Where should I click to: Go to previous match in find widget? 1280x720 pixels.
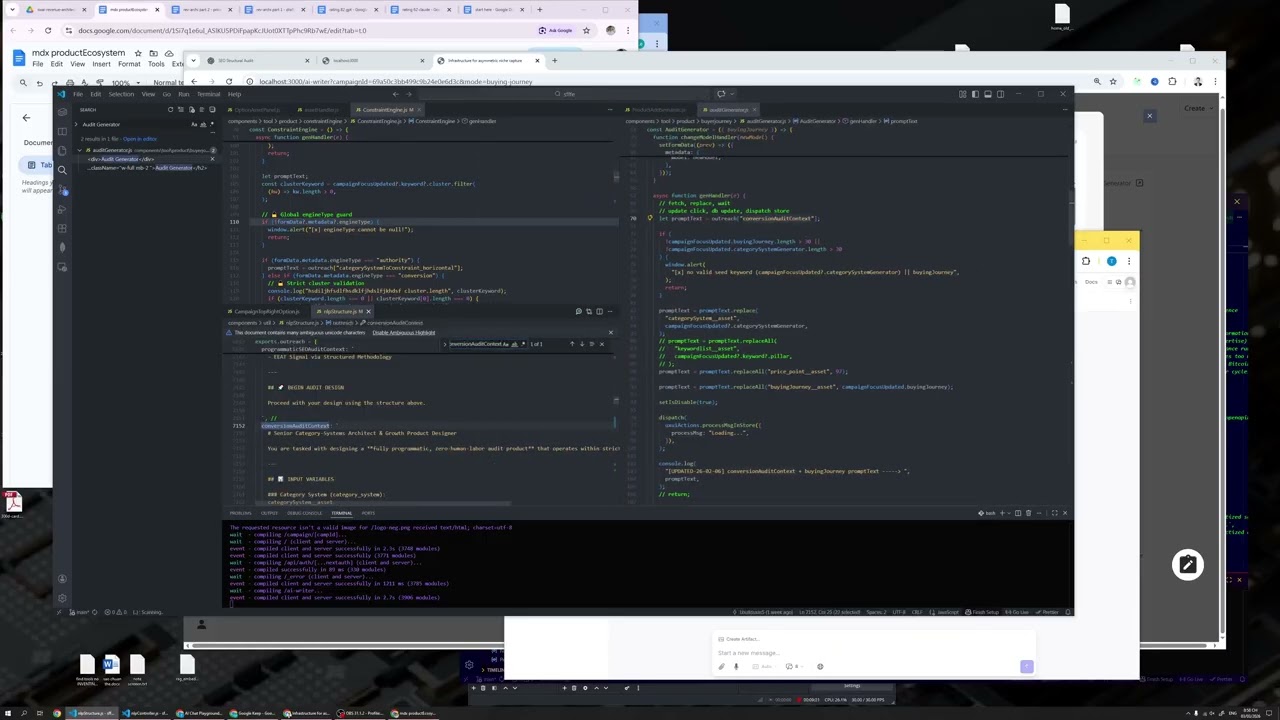572,344
